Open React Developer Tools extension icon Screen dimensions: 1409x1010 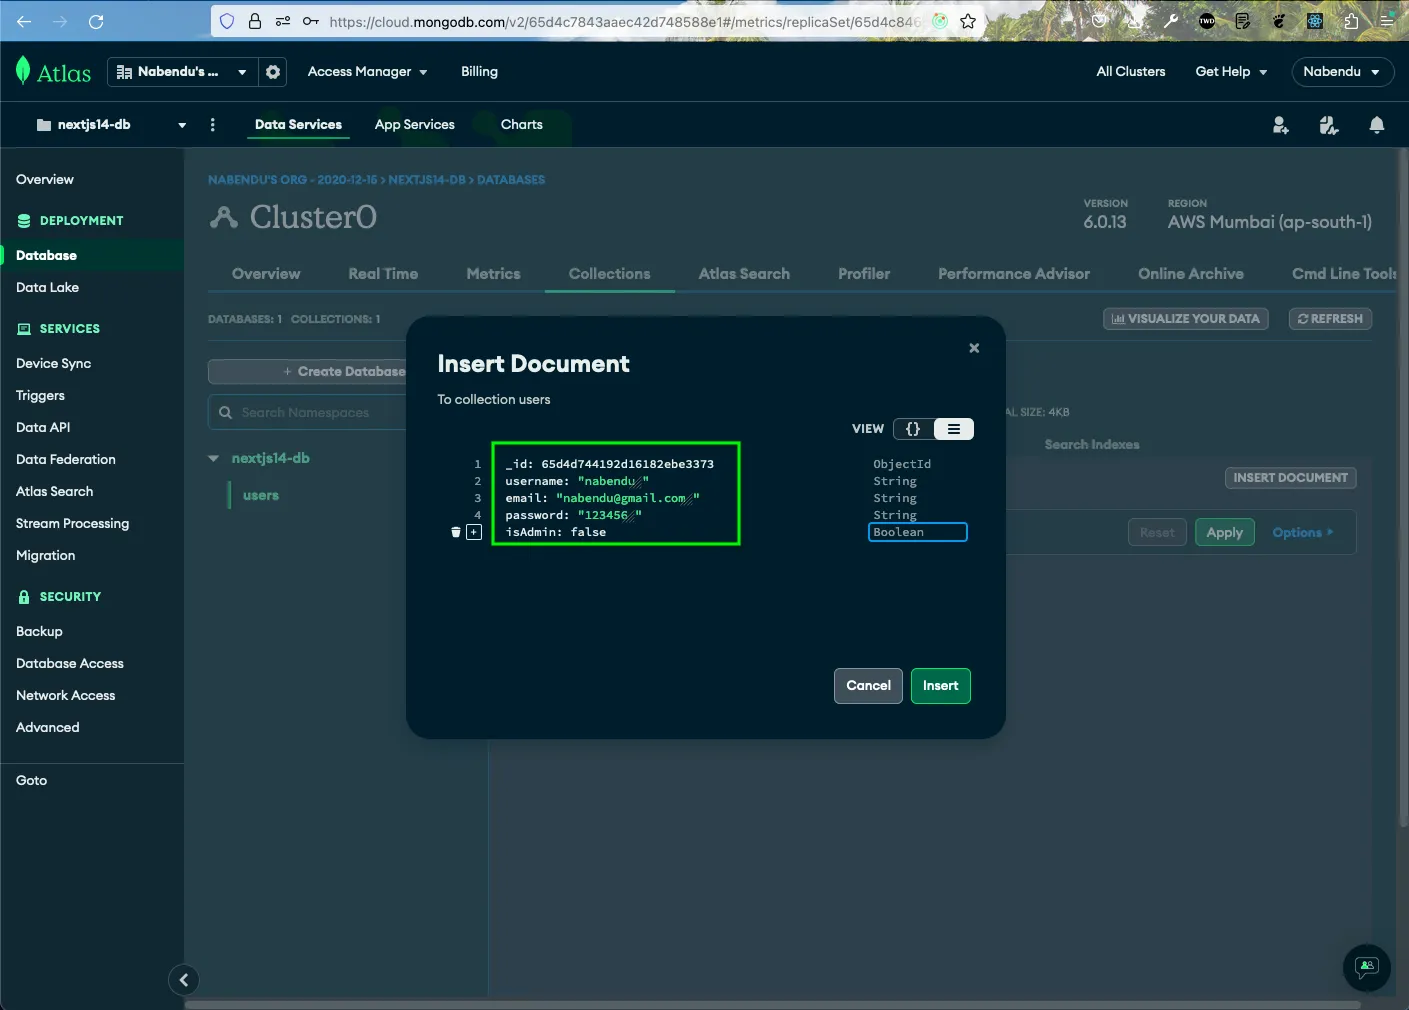click(1315, 21)
